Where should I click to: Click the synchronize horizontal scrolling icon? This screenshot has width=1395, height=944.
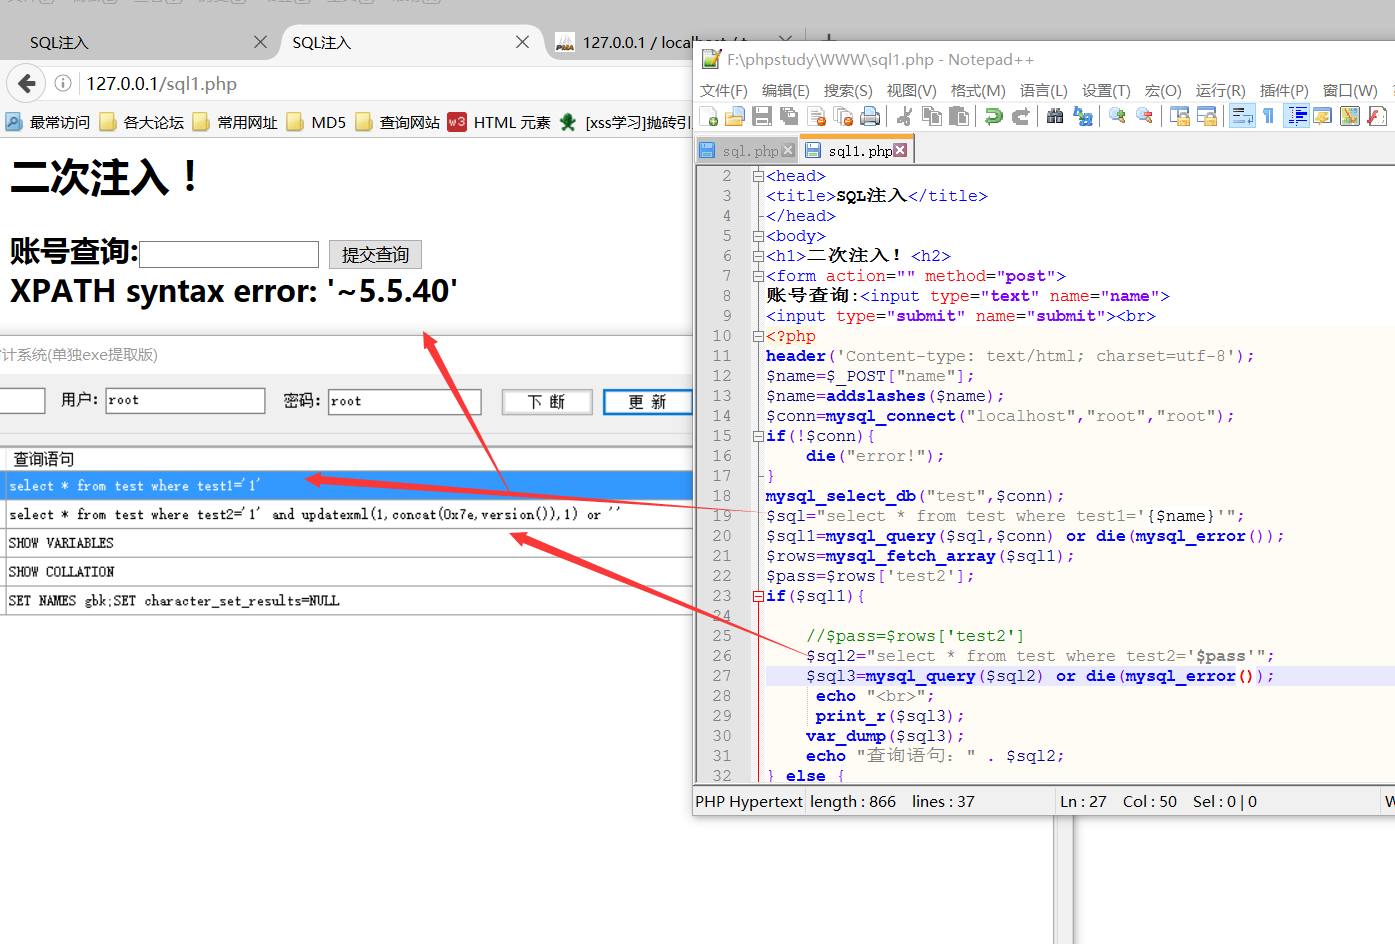coord(1206,116)
